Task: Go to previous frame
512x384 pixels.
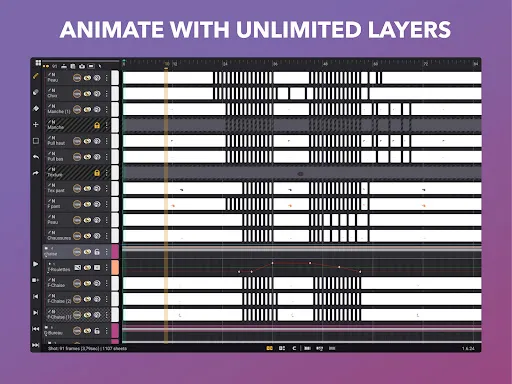Action: 36,296
